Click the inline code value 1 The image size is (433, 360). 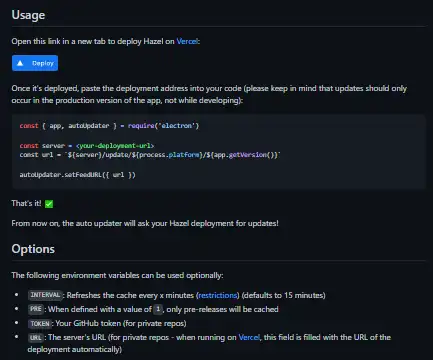(x=158, y=309)
